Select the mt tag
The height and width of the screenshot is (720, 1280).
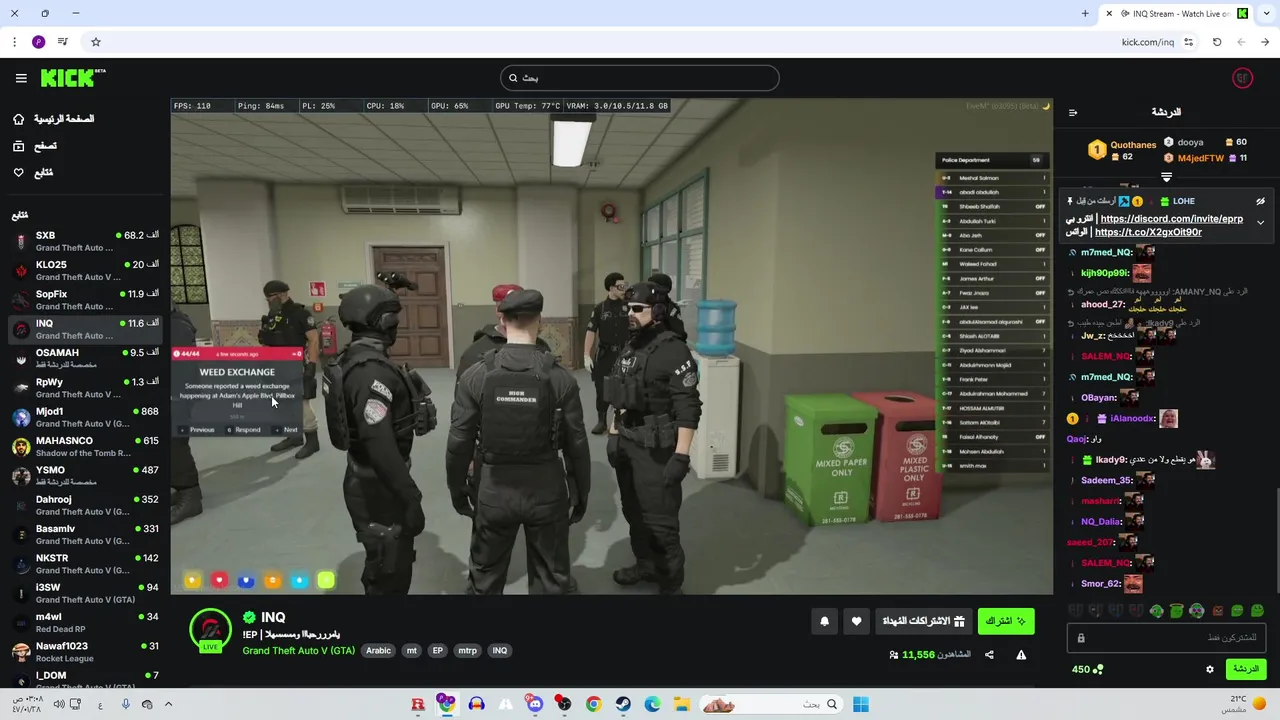[x=411, y=650]
